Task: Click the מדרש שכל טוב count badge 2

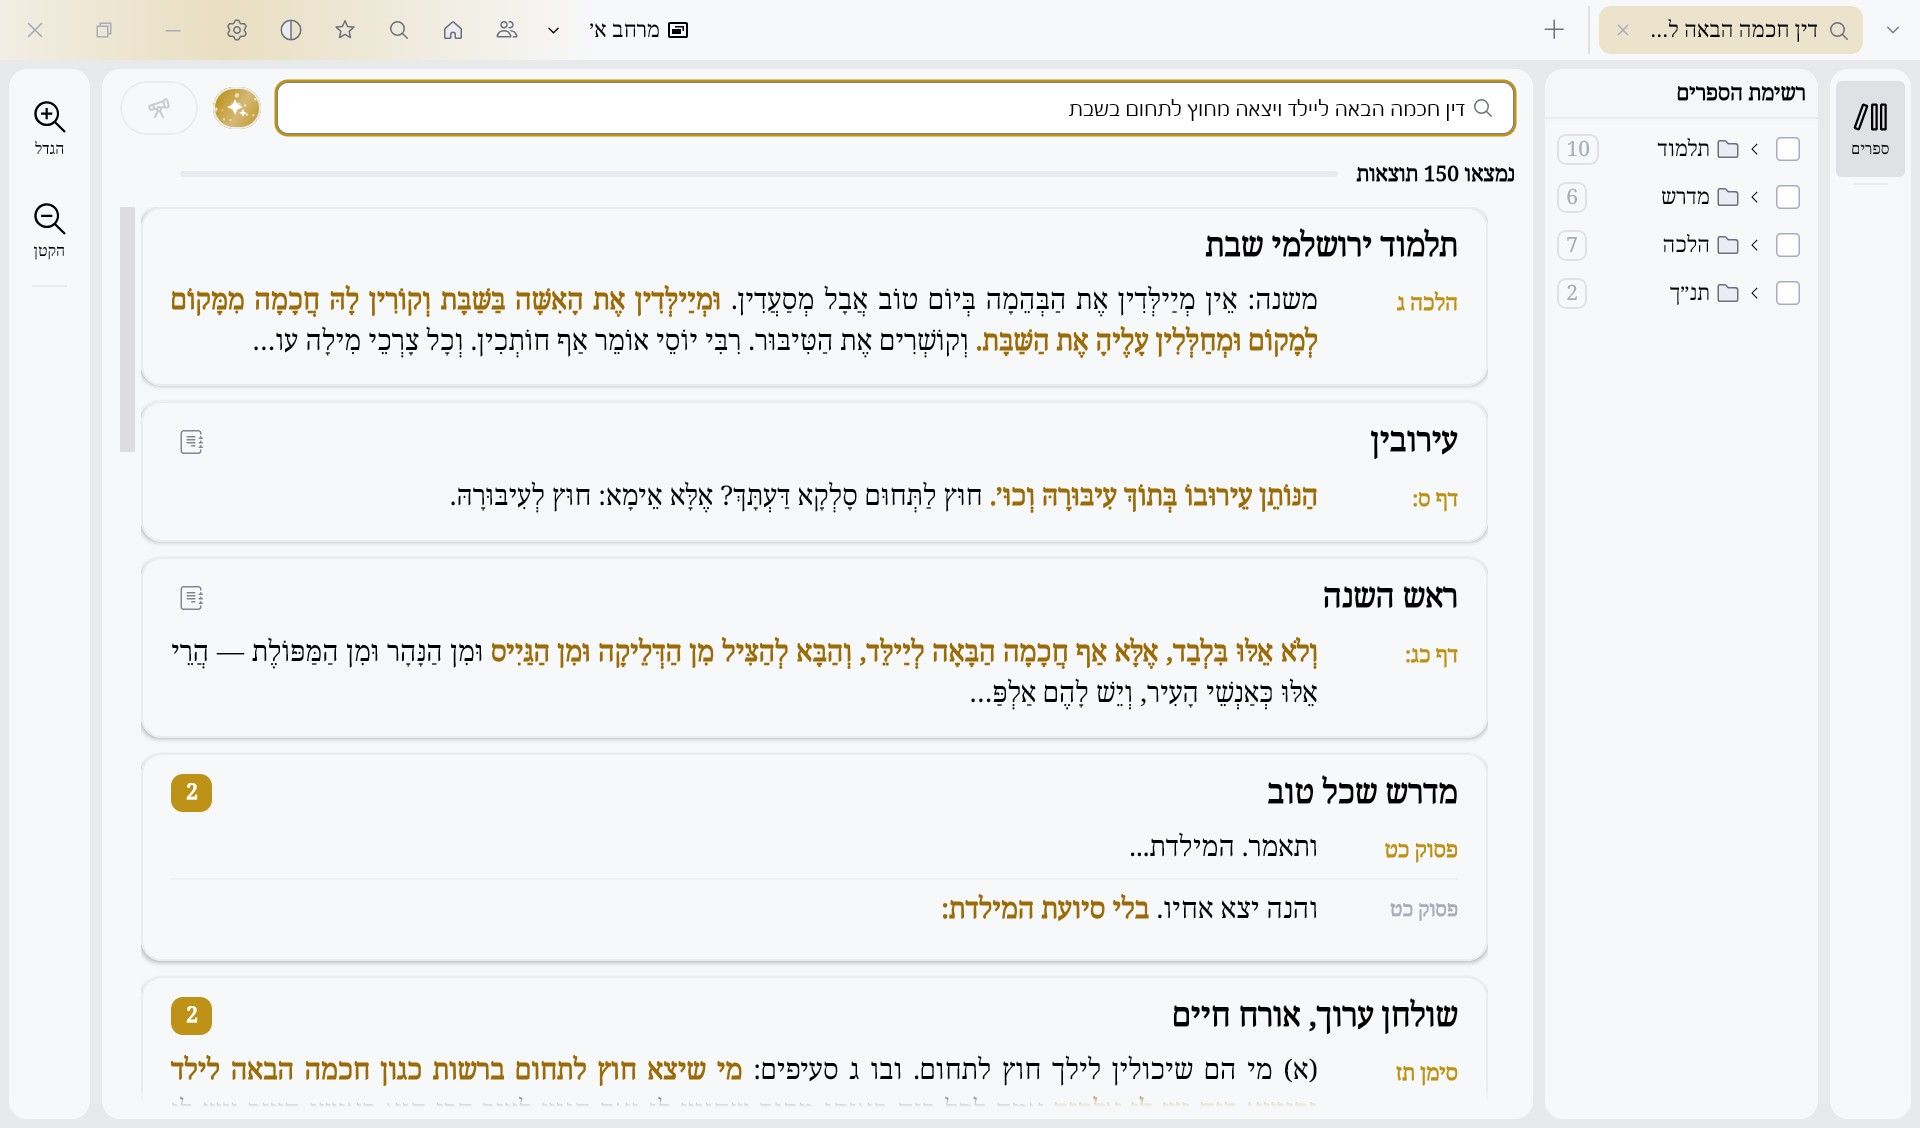Action: coord(191,792)
